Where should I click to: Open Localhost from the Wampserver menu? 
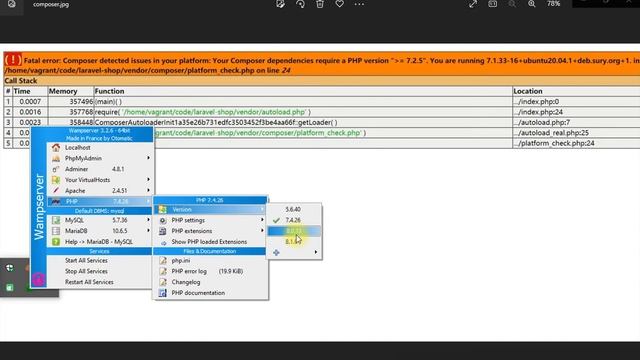100,147
